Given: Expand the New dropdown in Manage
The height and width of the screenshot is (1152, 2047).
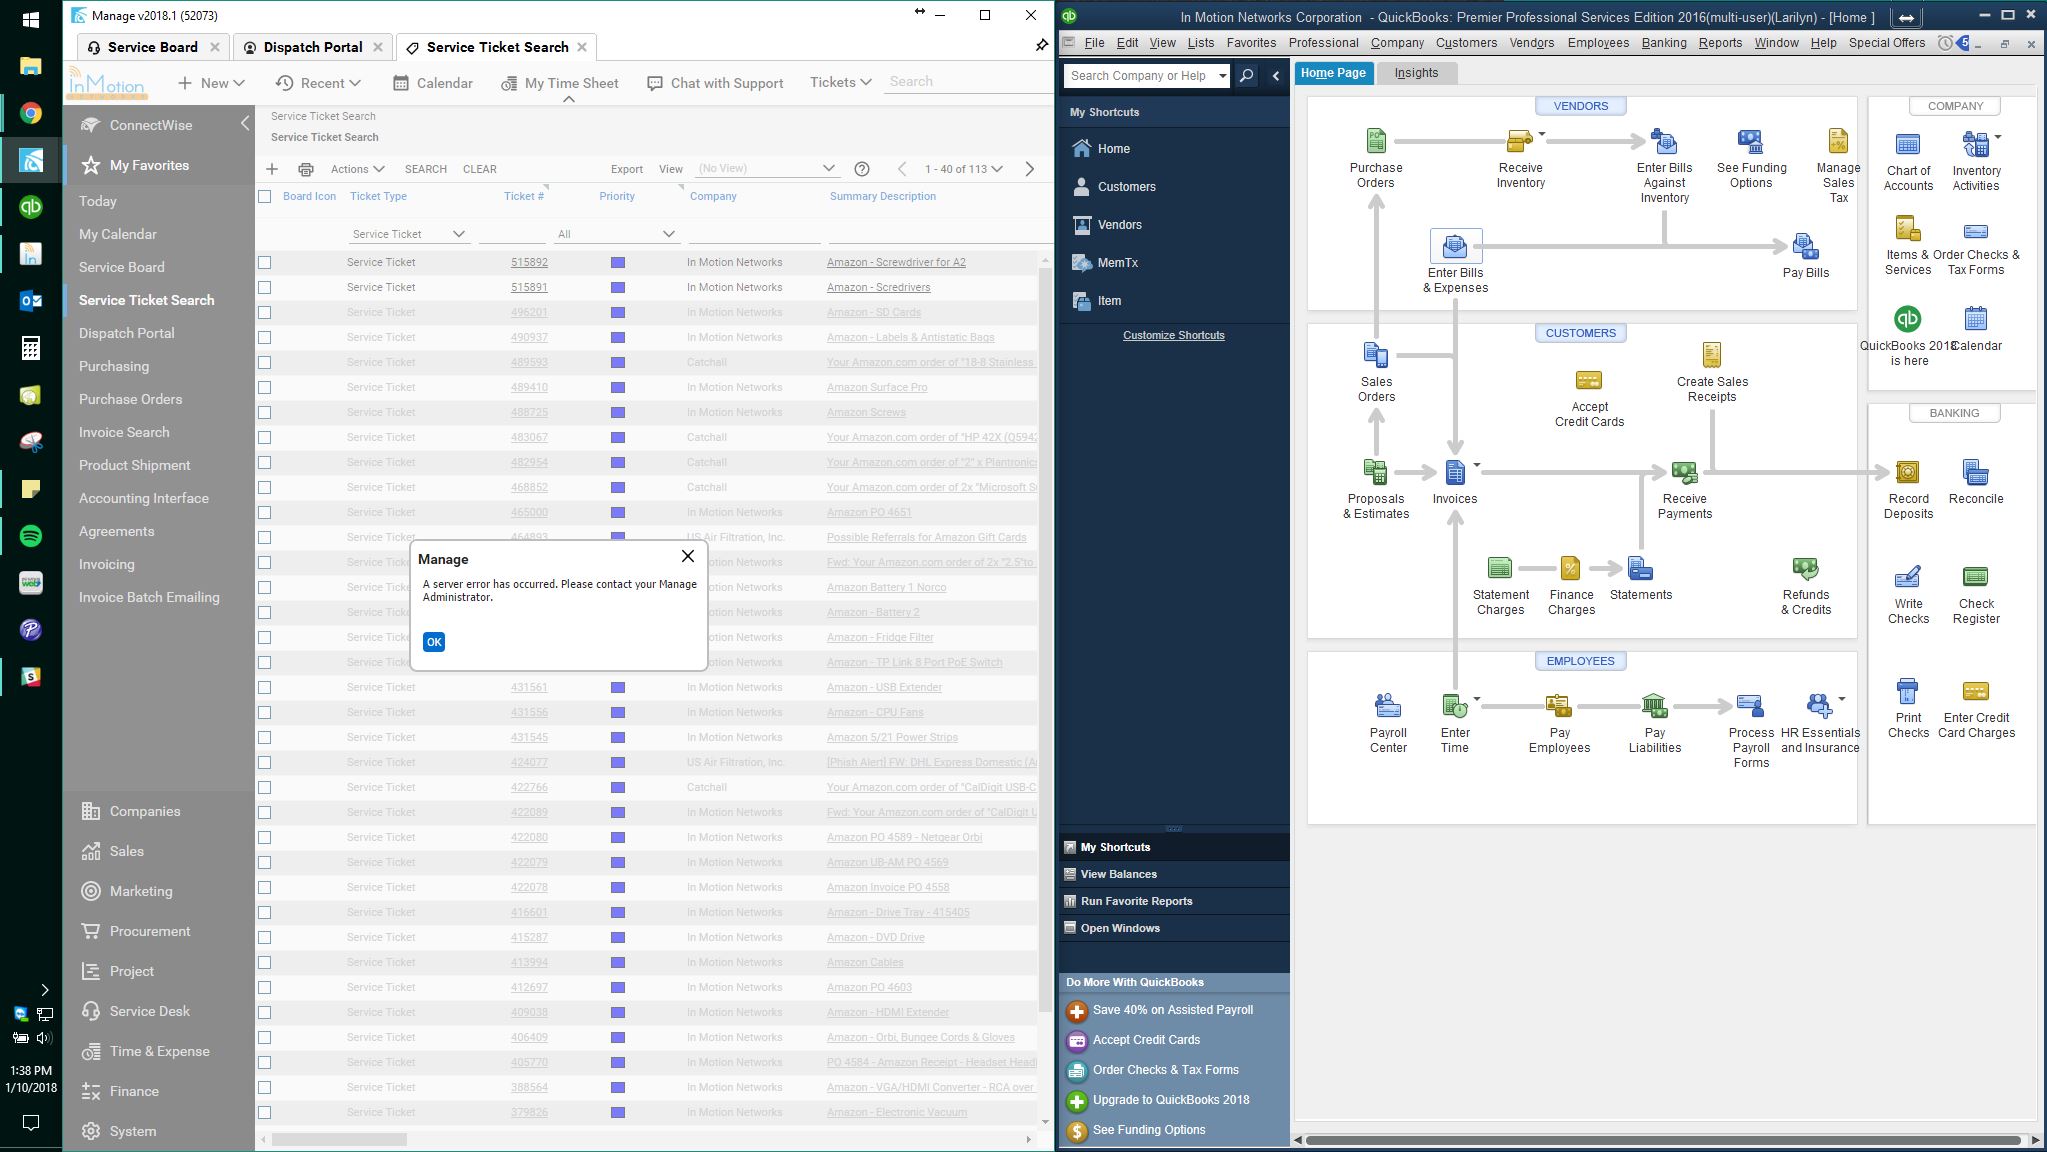Looking at the screenshot, I should pyautogui.click(x=212, y=83).
